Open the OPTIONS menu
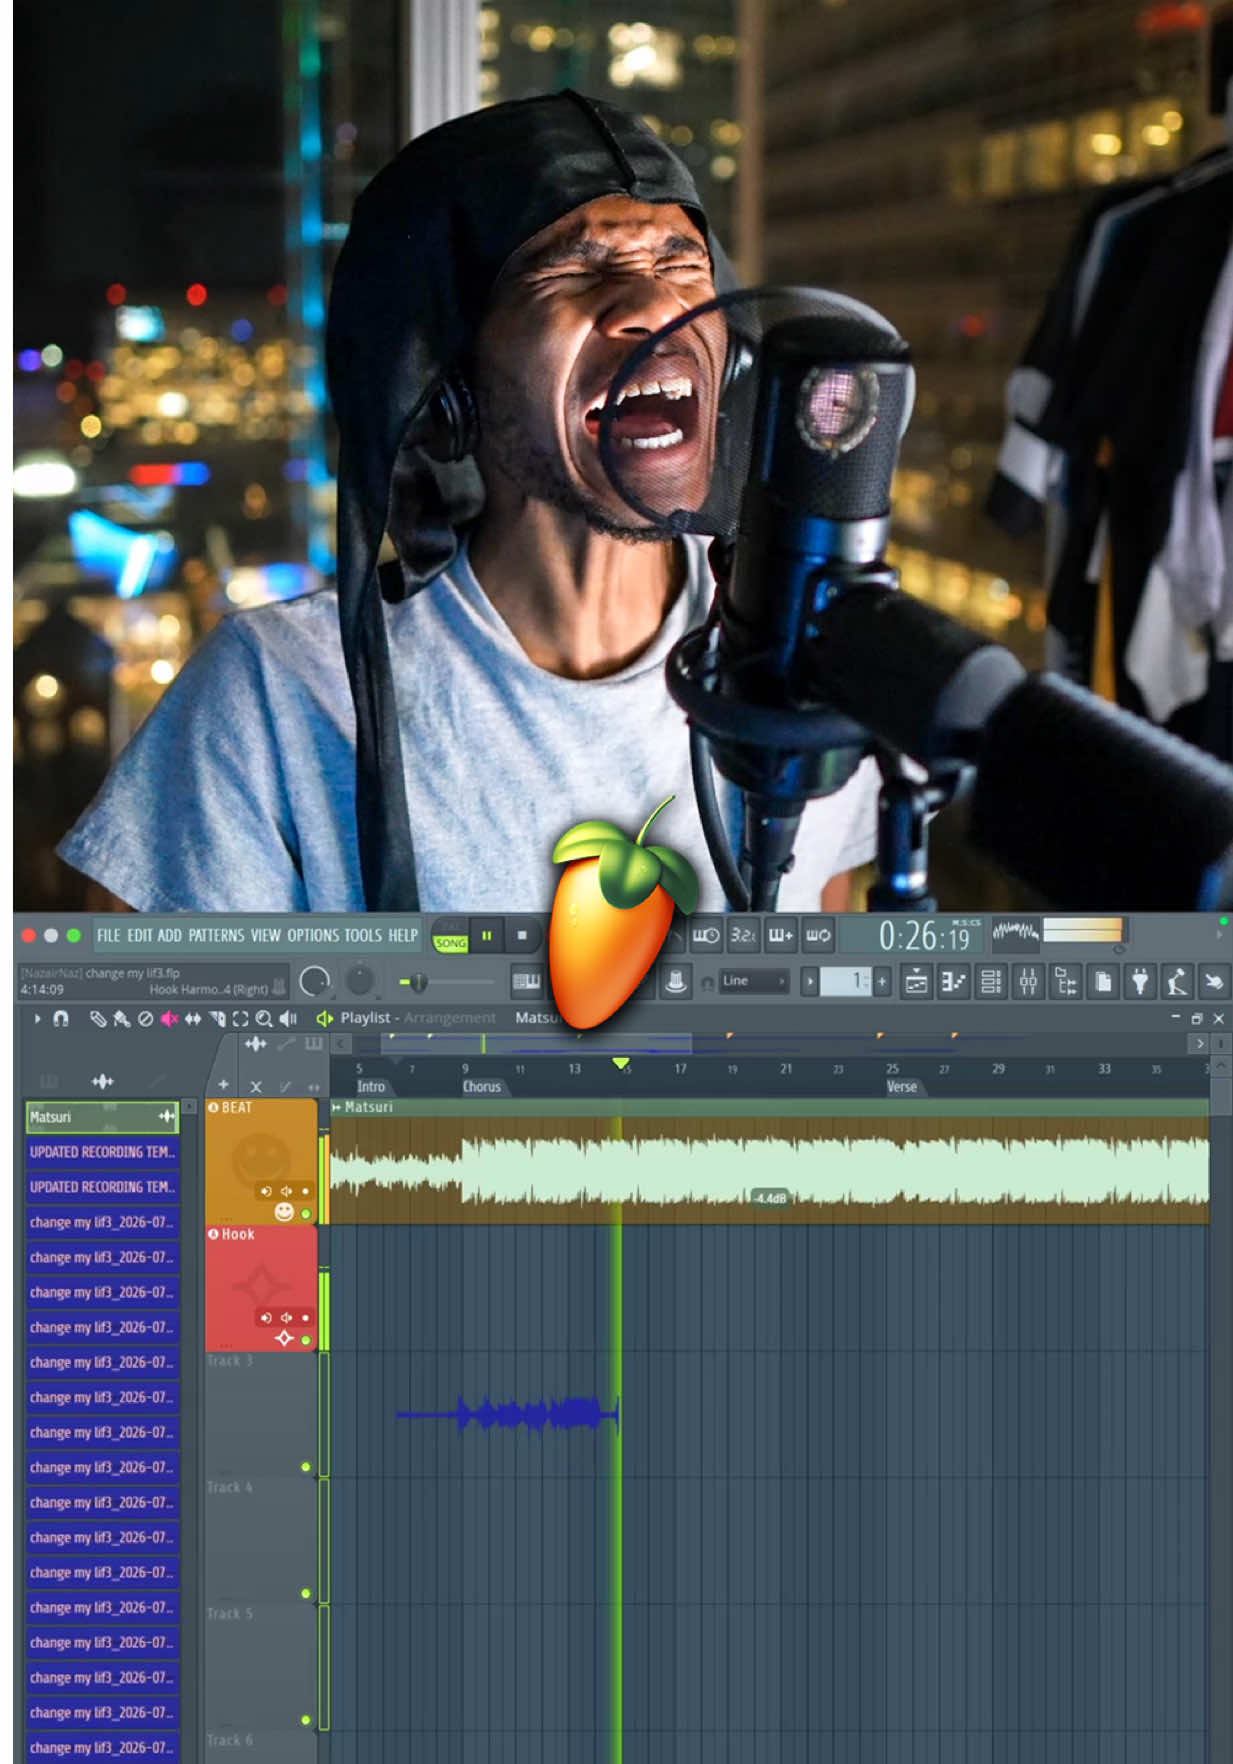The image size is (1233, 1764). pos(313,936)
